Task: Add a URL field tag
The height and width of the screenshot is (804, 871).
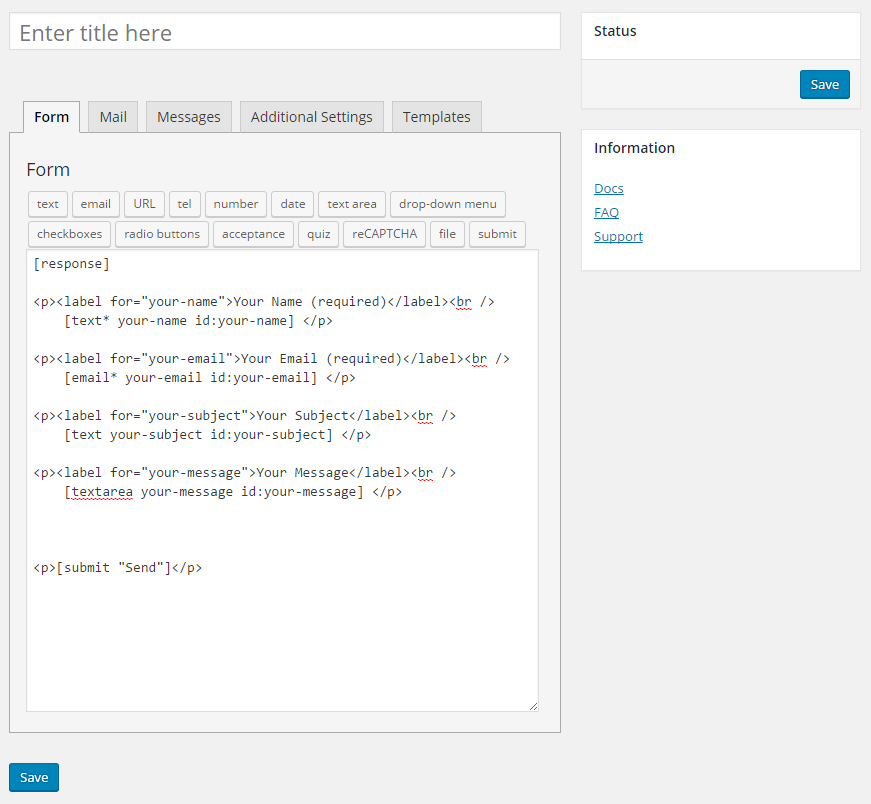Action: point(144,204)
